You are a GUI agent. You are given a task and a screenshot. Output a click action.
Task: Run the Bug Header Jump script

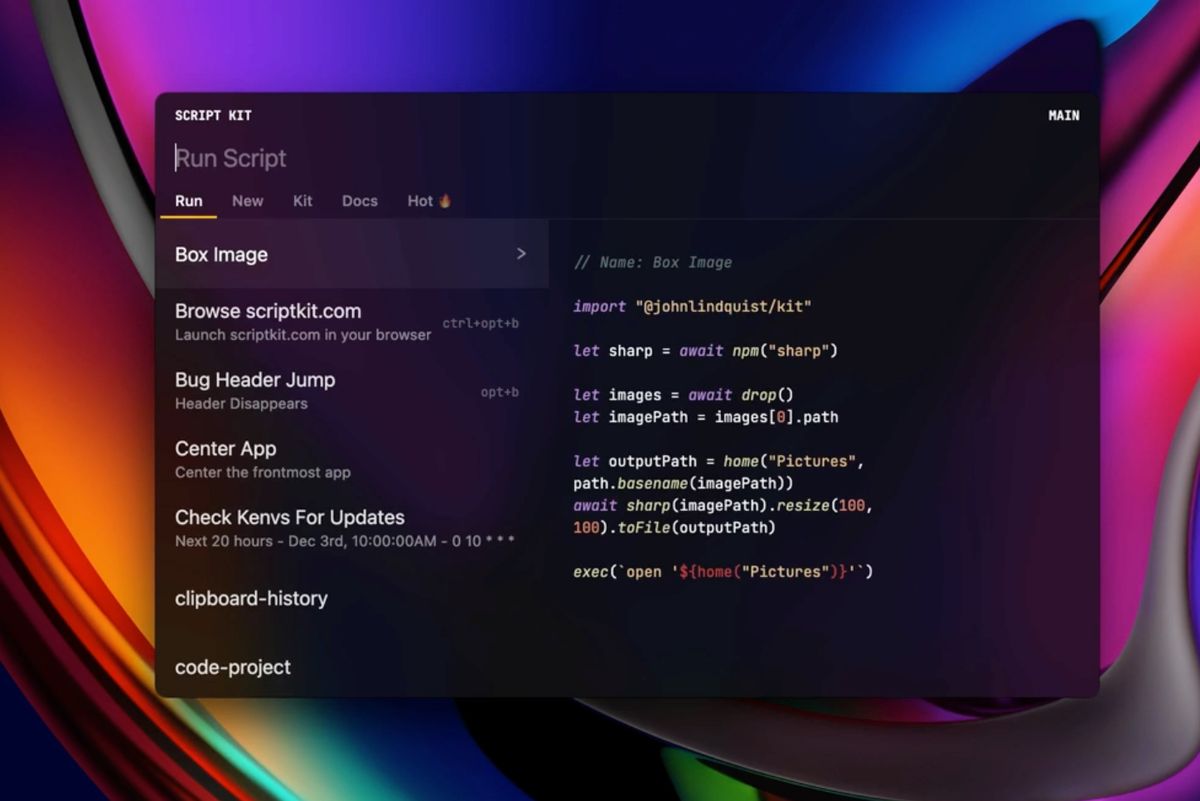point(254,380)
